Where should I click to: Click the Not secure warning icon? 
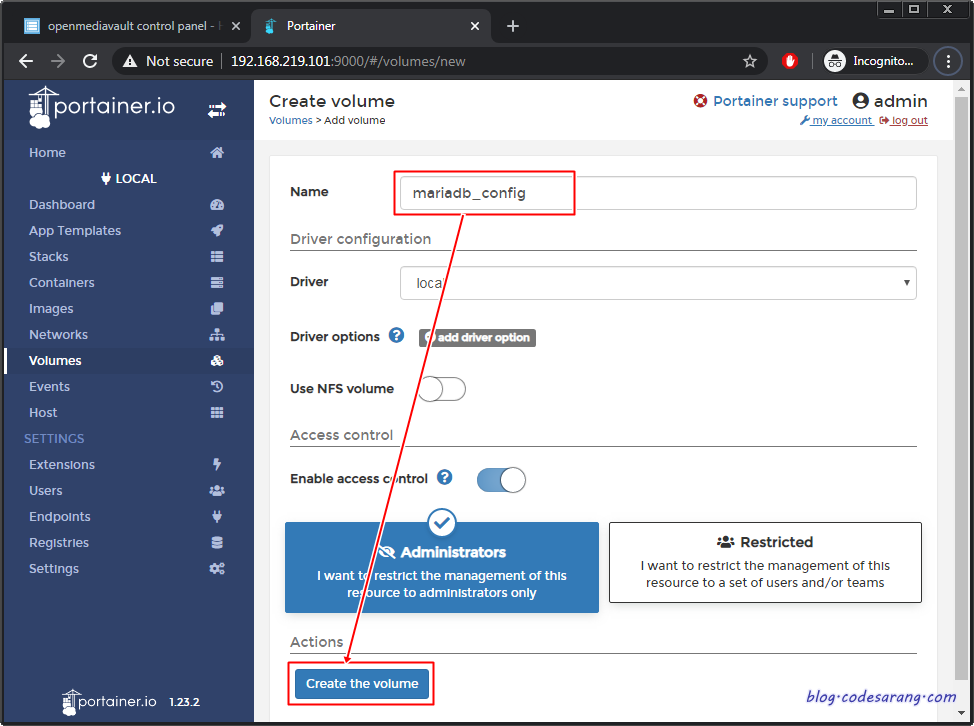click(x=130, y=61)
